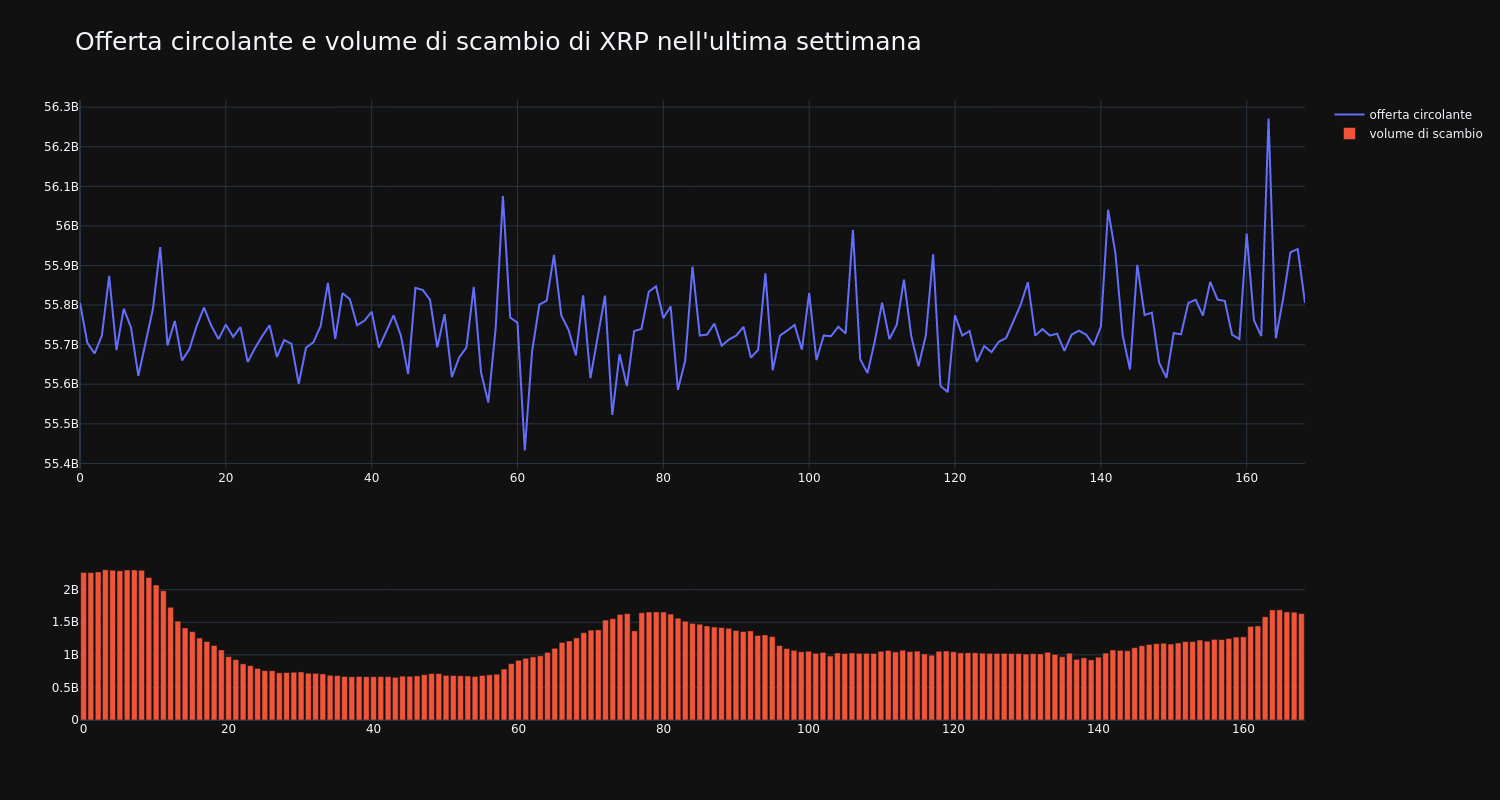Screen dimensions: 1500x800
Task: Click x-axis tick 20 on the line chart
Action: pyautogui.click(x=226, y=478)
